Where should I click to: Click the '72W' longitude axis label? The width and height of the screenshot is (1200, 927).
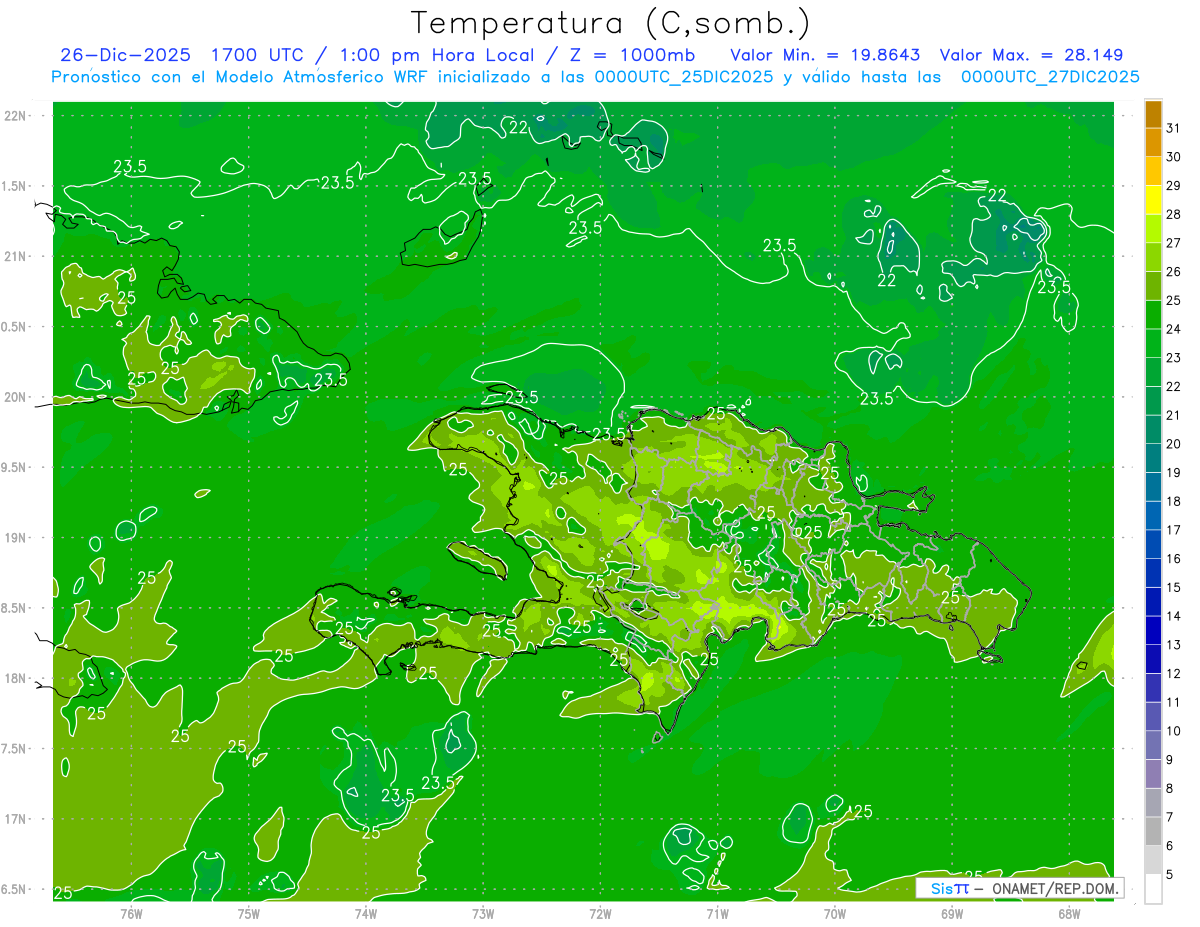pos(600,913)
